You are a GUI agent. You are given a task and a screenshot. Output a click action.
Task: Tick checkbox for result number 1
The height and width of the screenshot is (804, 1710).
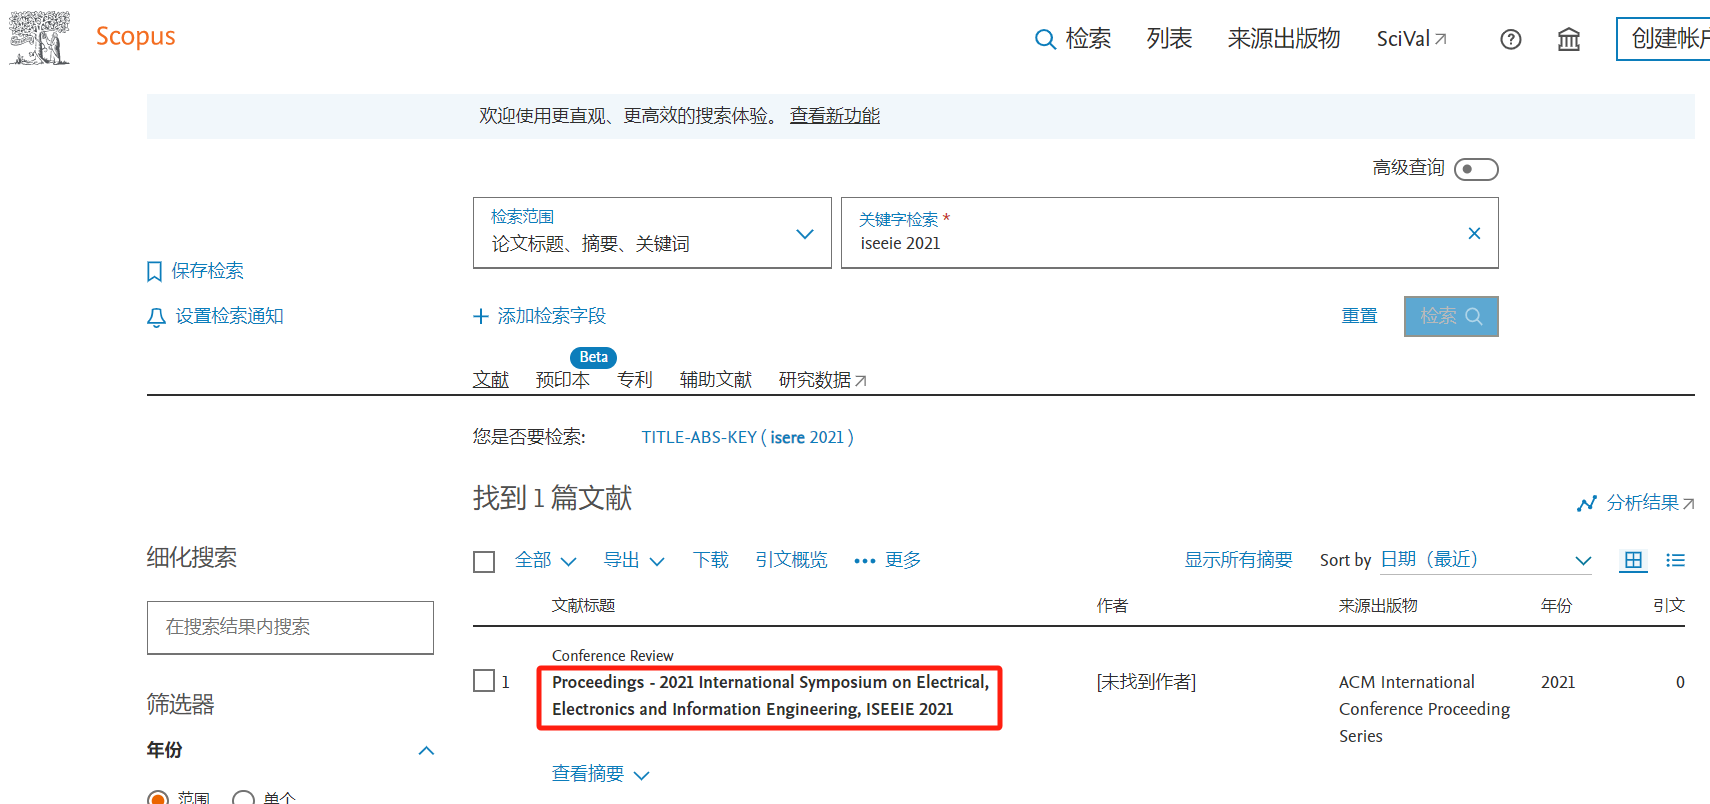(x=484, y=681)
